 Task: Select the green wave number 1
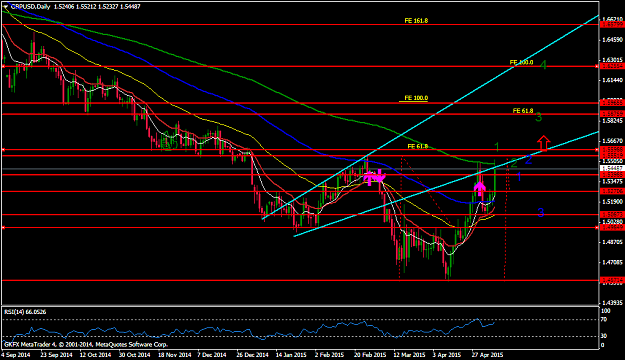[x=497, y=147]
